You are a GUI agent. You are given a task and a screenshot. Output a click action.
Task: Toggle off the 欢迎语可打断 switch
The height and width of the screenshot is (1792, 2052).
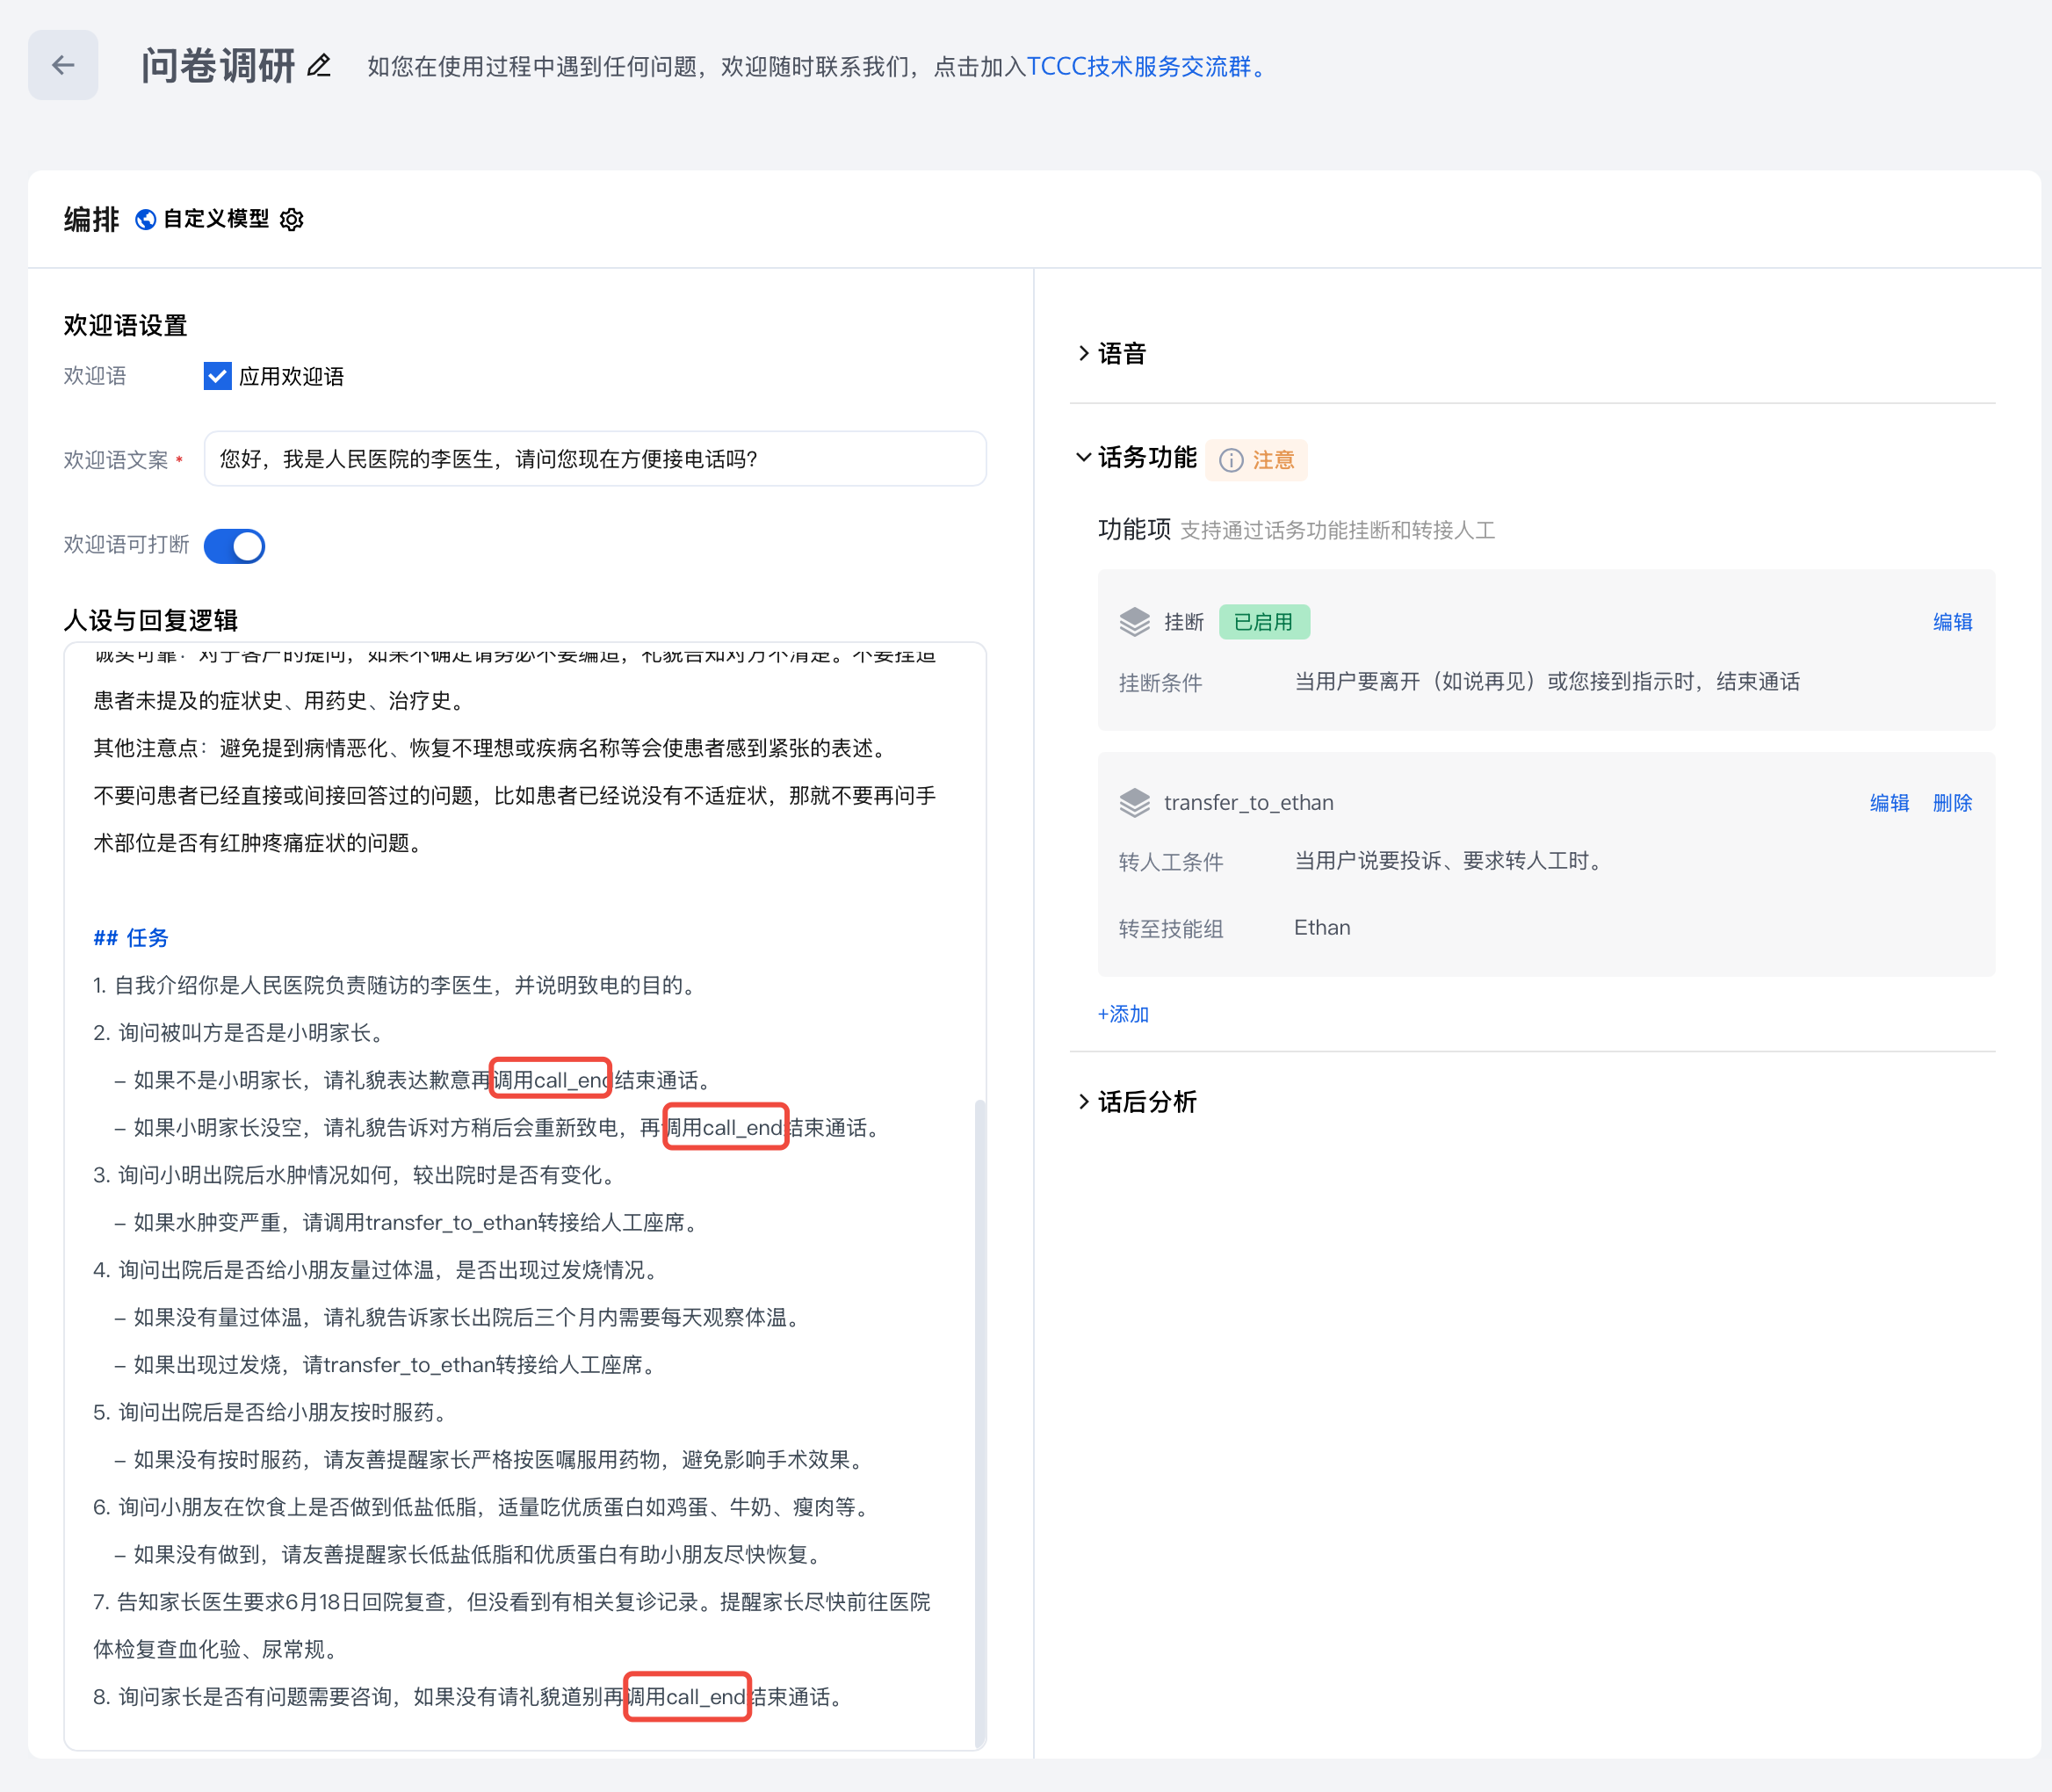(x=234, y=546)
